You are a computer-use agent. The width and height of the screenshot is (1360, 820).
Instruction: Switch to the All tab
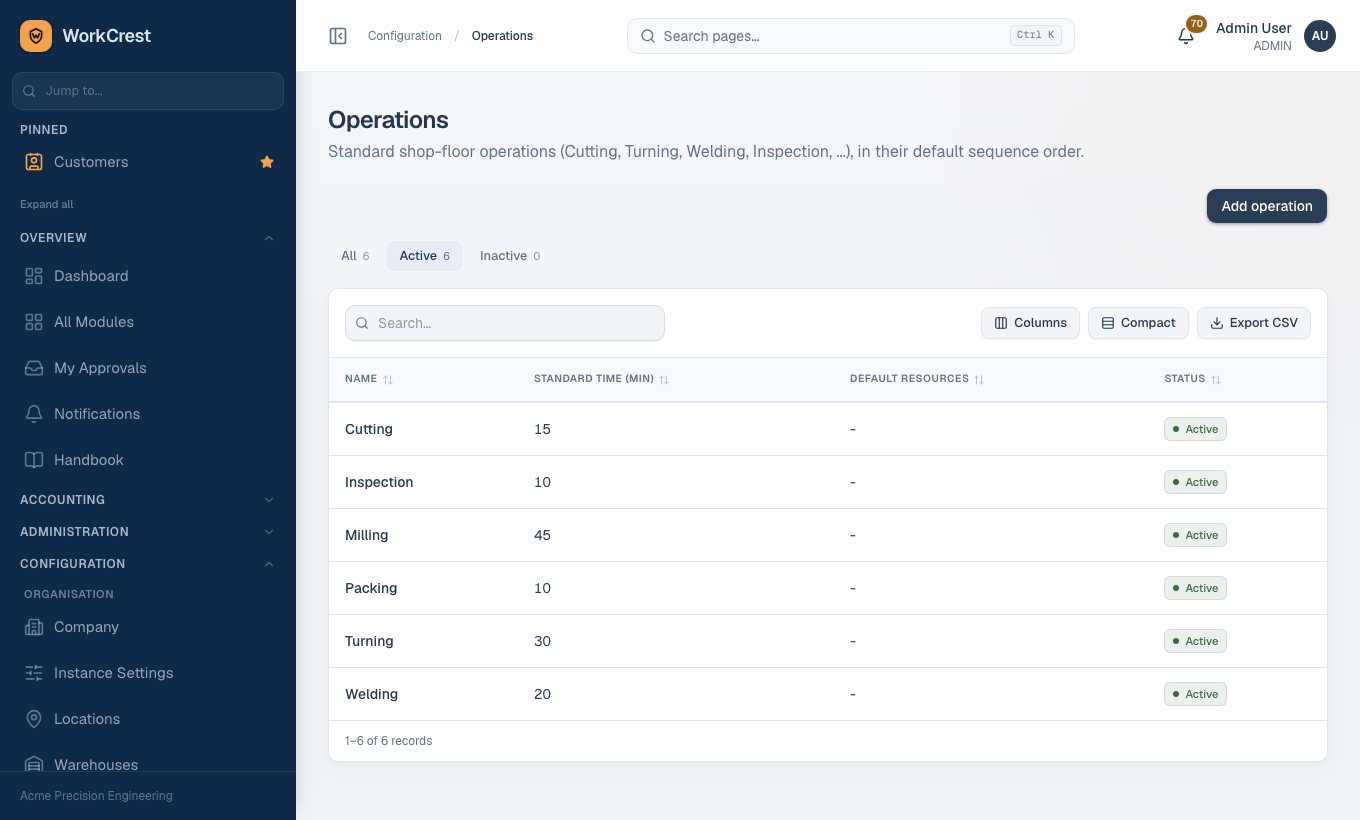[355, 256]
